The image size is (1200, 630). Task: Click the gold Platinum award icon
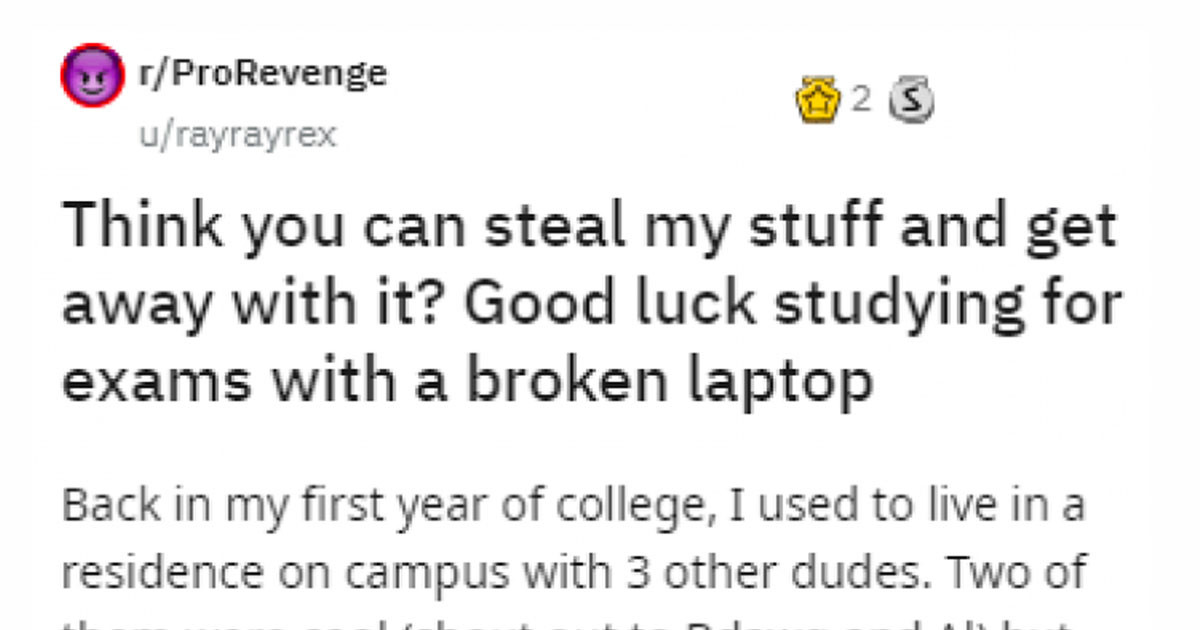pyautogui.click(x=820, y=100)
